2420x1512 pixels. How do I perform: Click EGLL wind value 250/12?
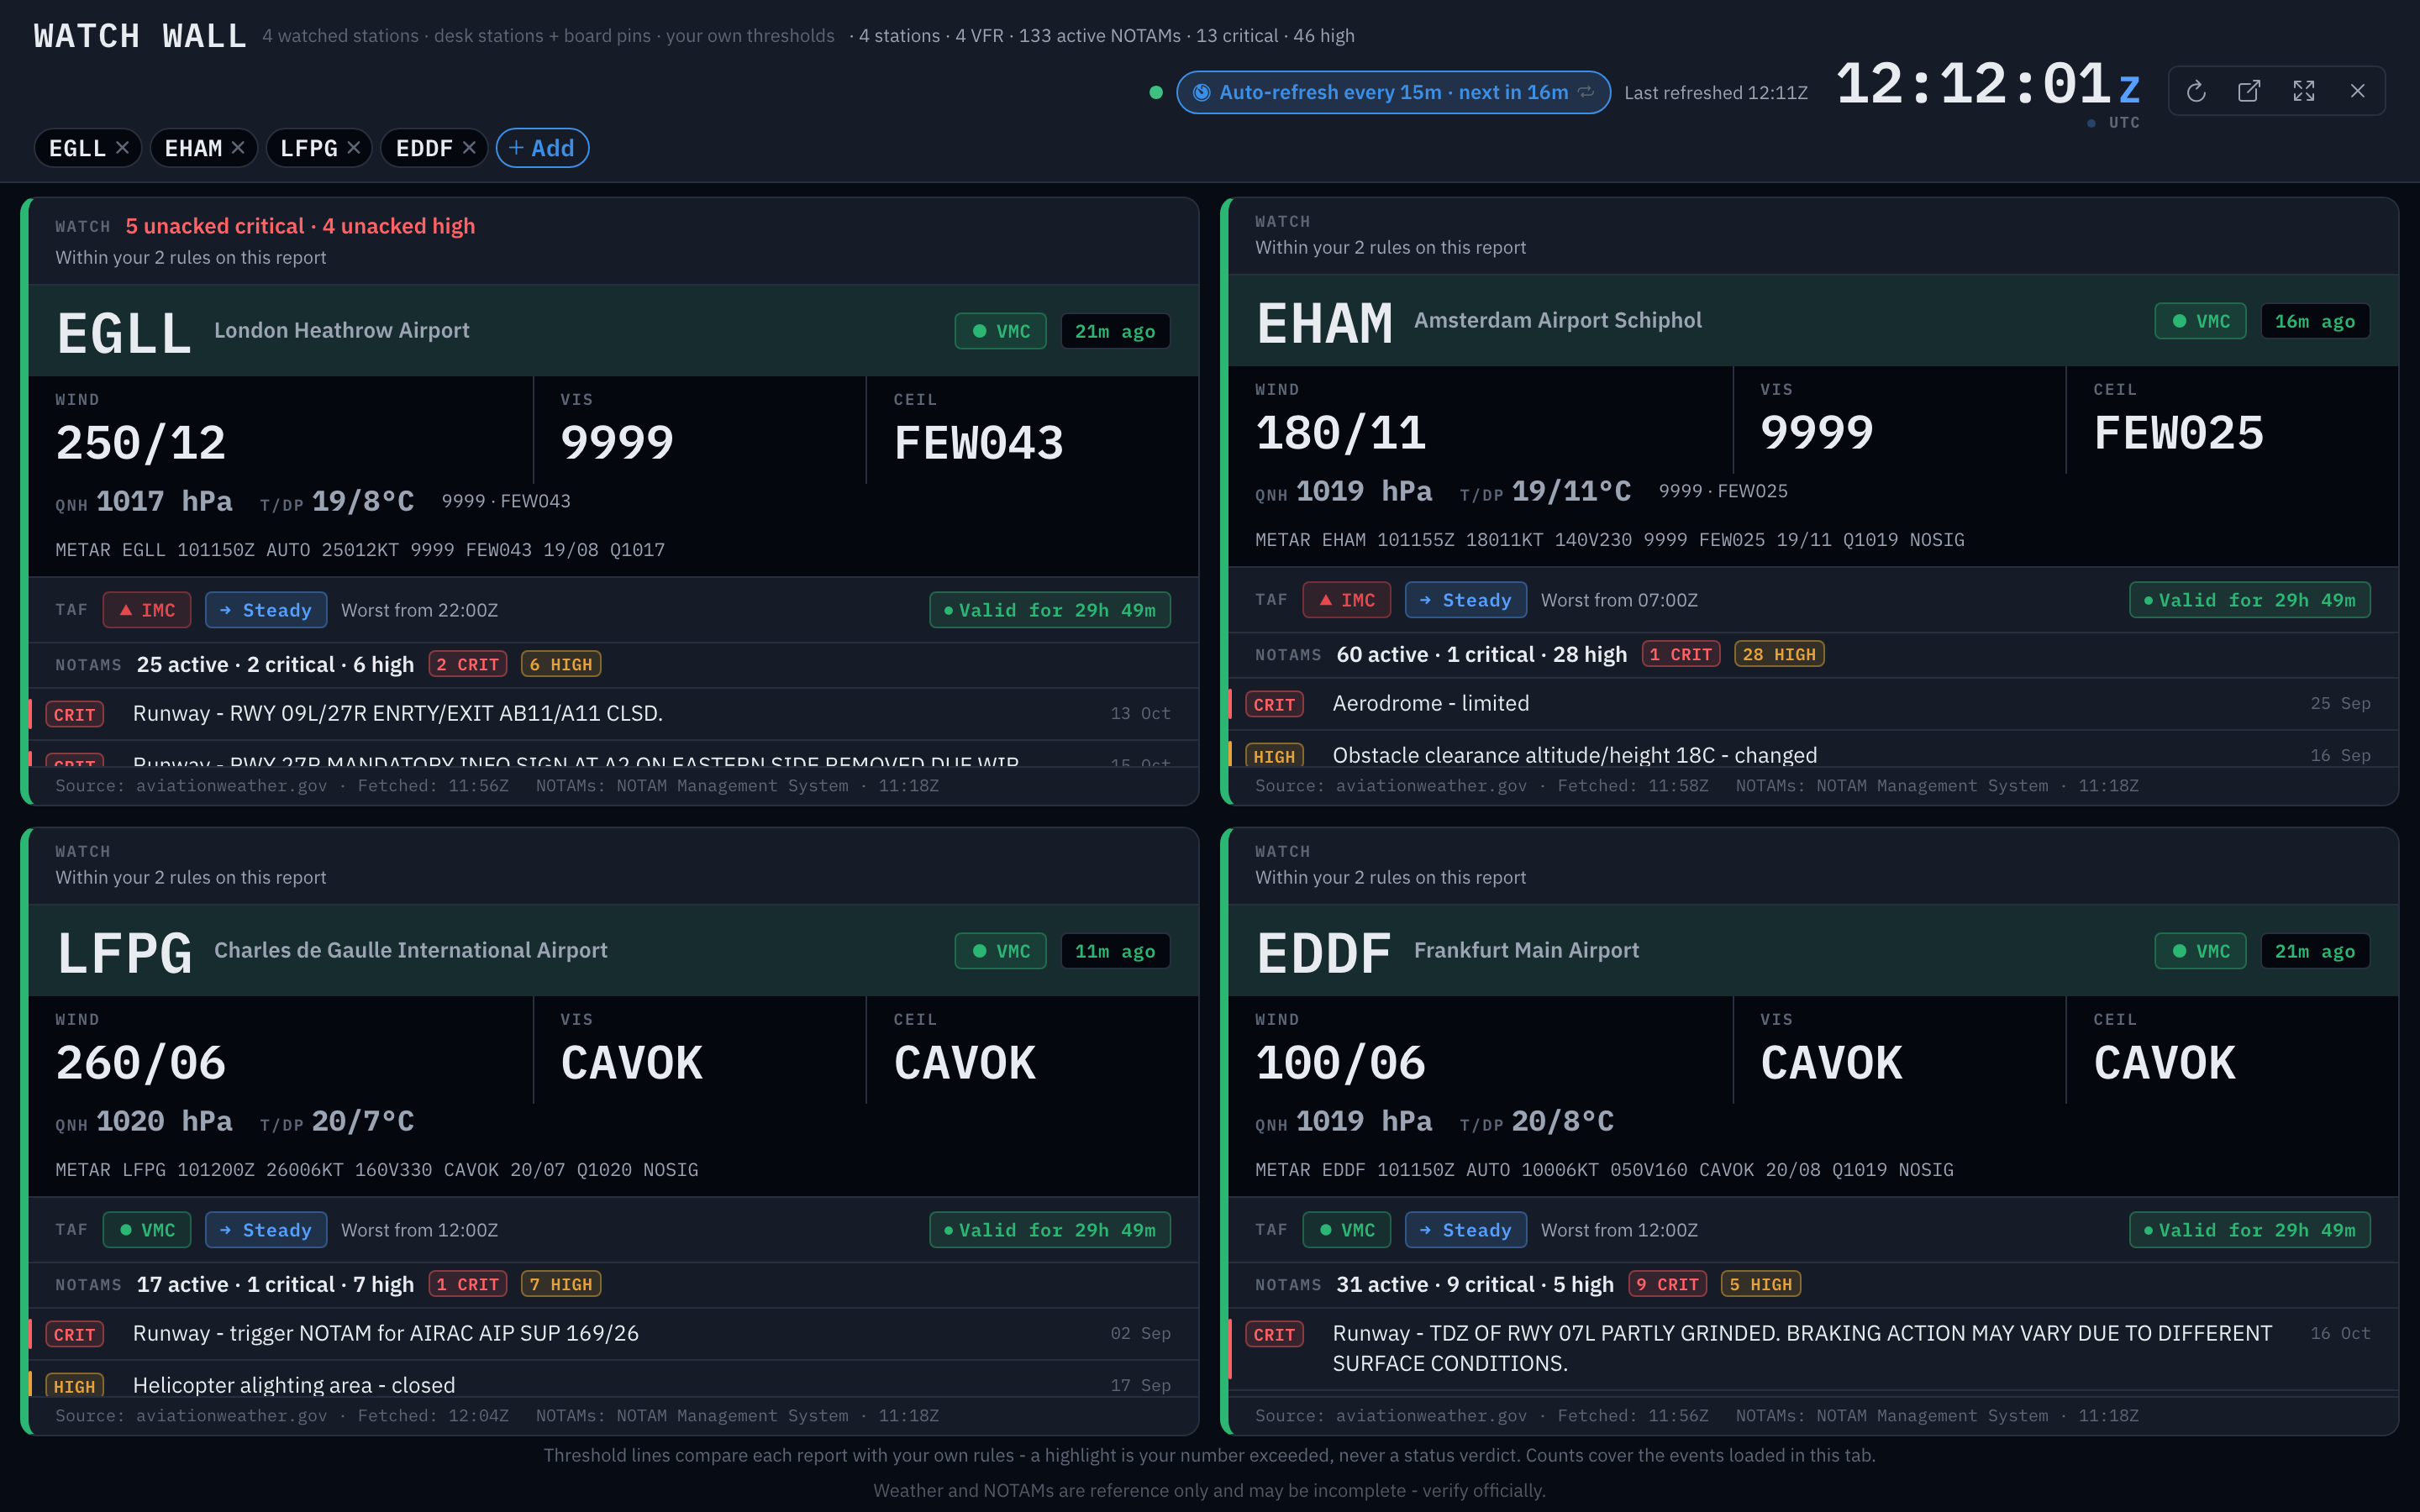(x=141, y=443)
